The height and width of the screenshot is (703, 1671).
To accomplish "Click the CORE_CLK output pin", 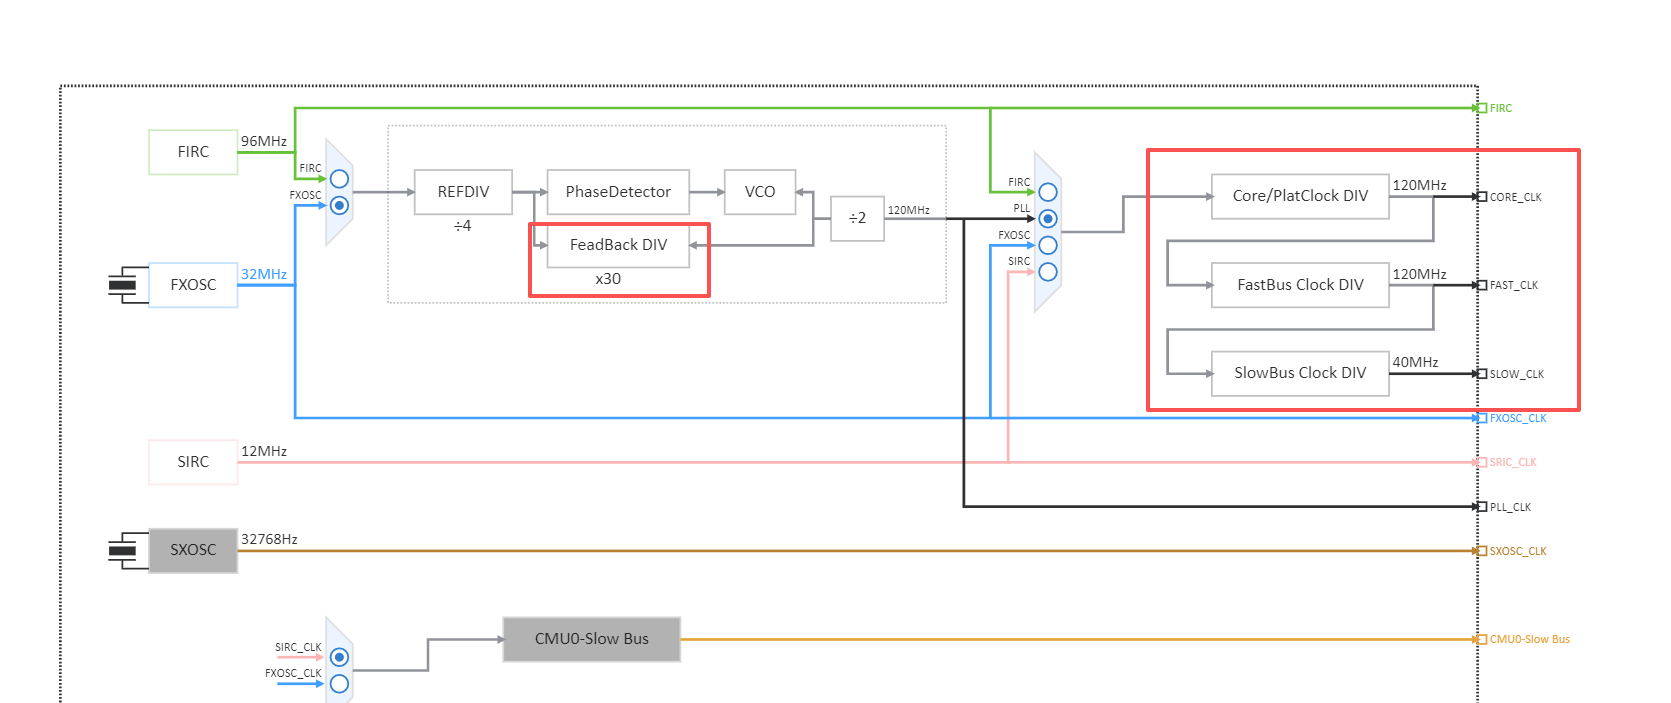I will [1481, 197].
